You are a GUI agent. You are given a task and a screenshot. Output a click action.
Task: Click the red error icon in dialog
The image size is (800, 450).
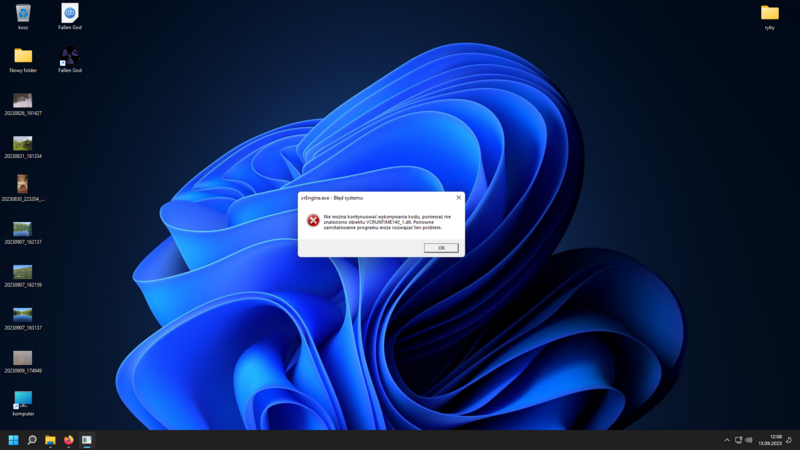313,220
